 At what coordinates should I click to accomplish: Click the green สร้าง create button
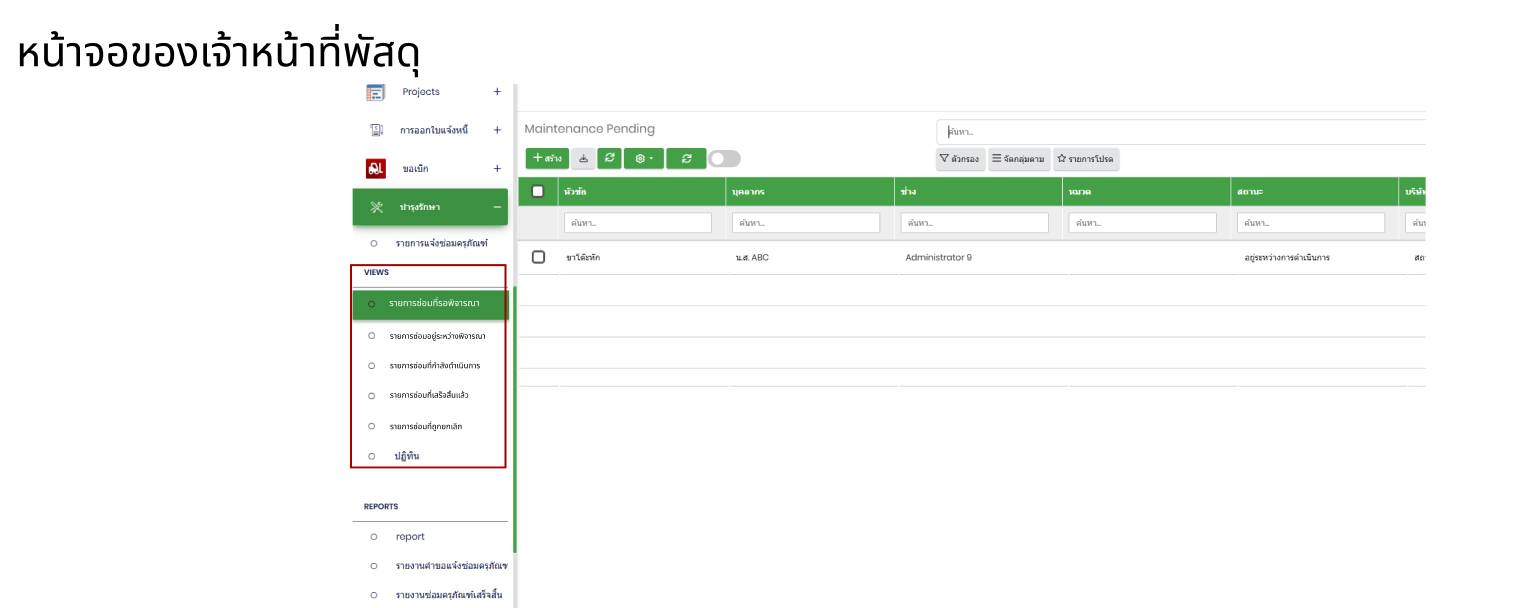[547, 158]
